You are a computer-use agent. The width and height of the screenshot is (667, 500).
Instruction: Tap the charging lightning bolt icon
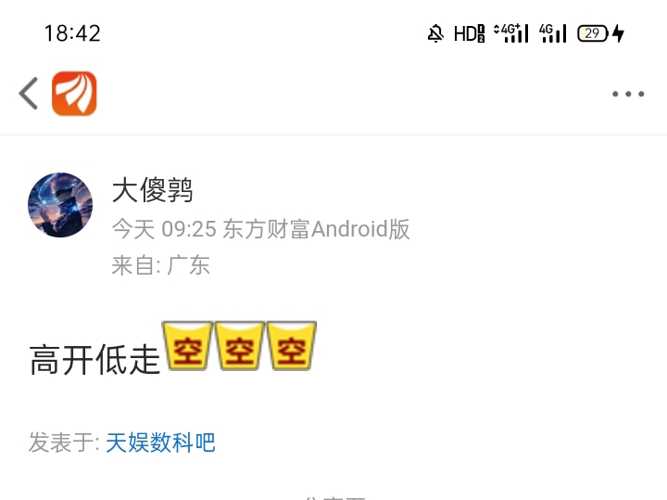coord(618,34)
